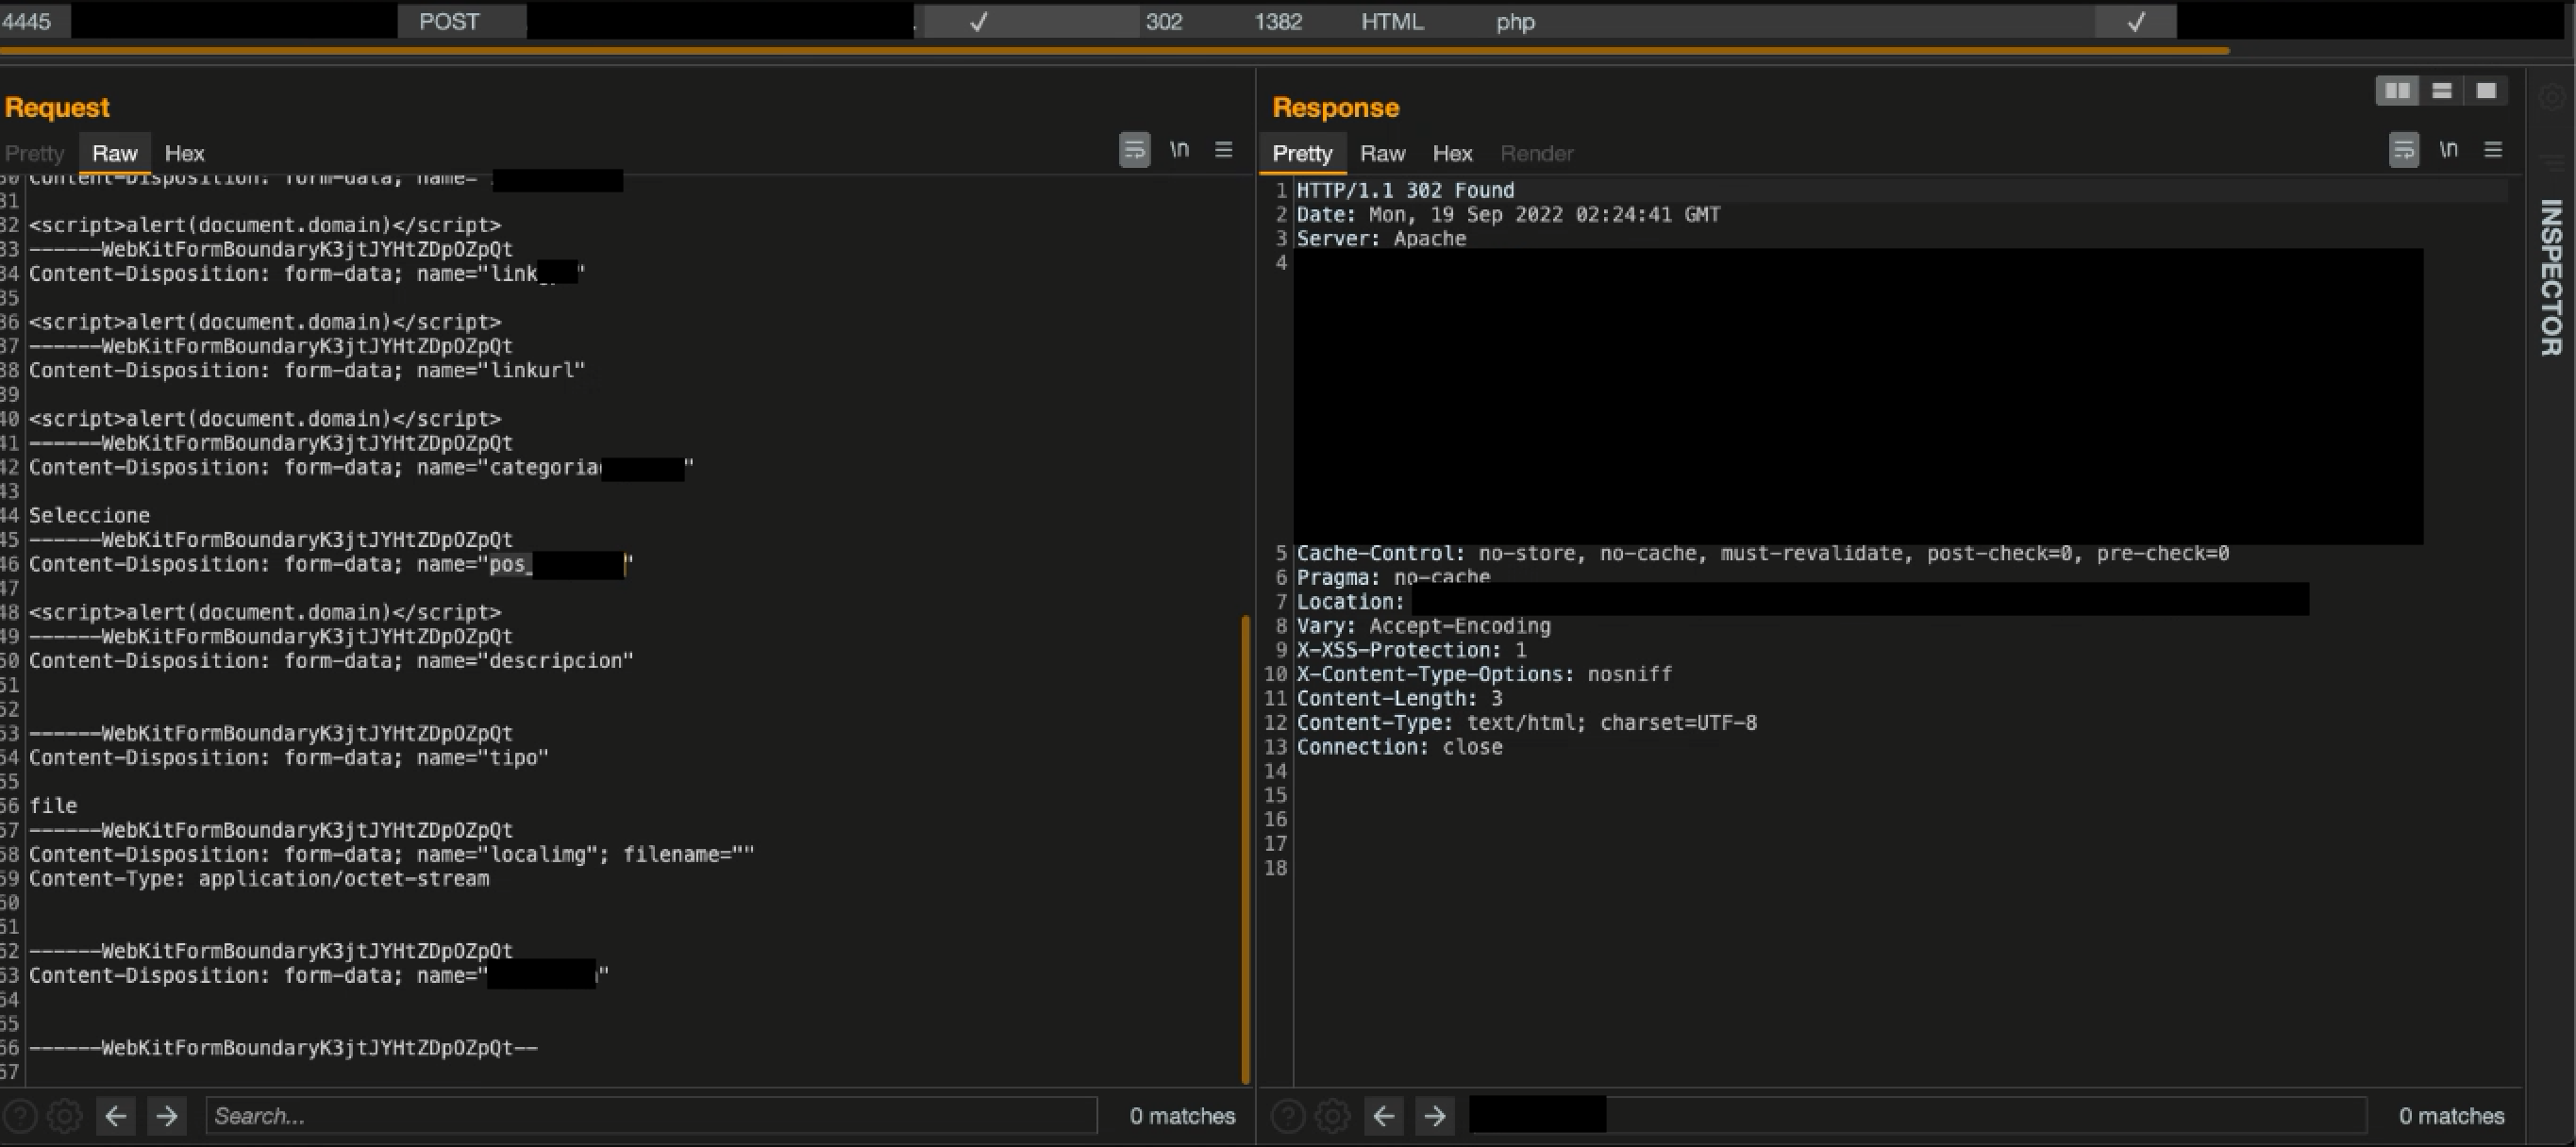Click name="descripcion" Content-Disposition line
Screen dimensions: 2576x1147
[x=331, y=660]
